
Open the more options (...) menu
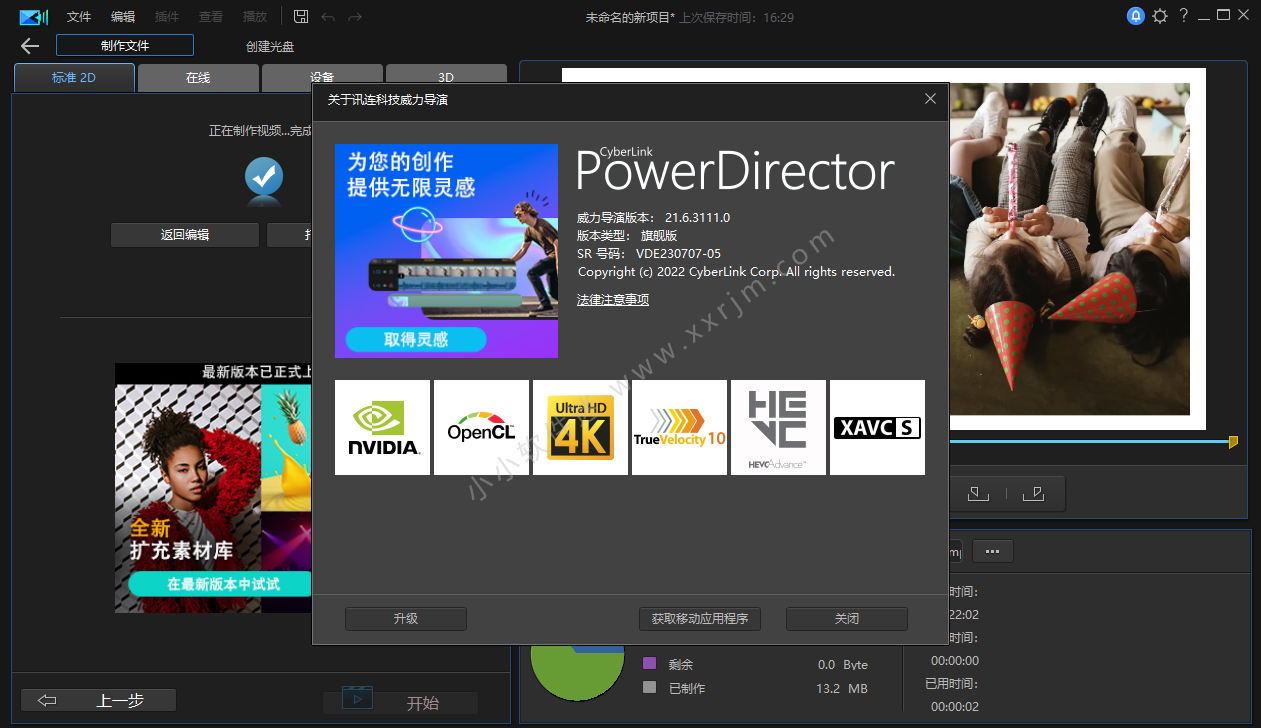tap(992, 551)
